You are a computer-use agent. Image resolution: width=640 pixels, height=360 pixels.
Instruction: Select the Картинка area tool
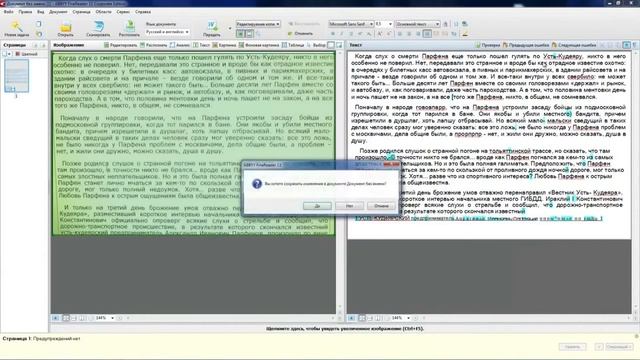point(224,45)
